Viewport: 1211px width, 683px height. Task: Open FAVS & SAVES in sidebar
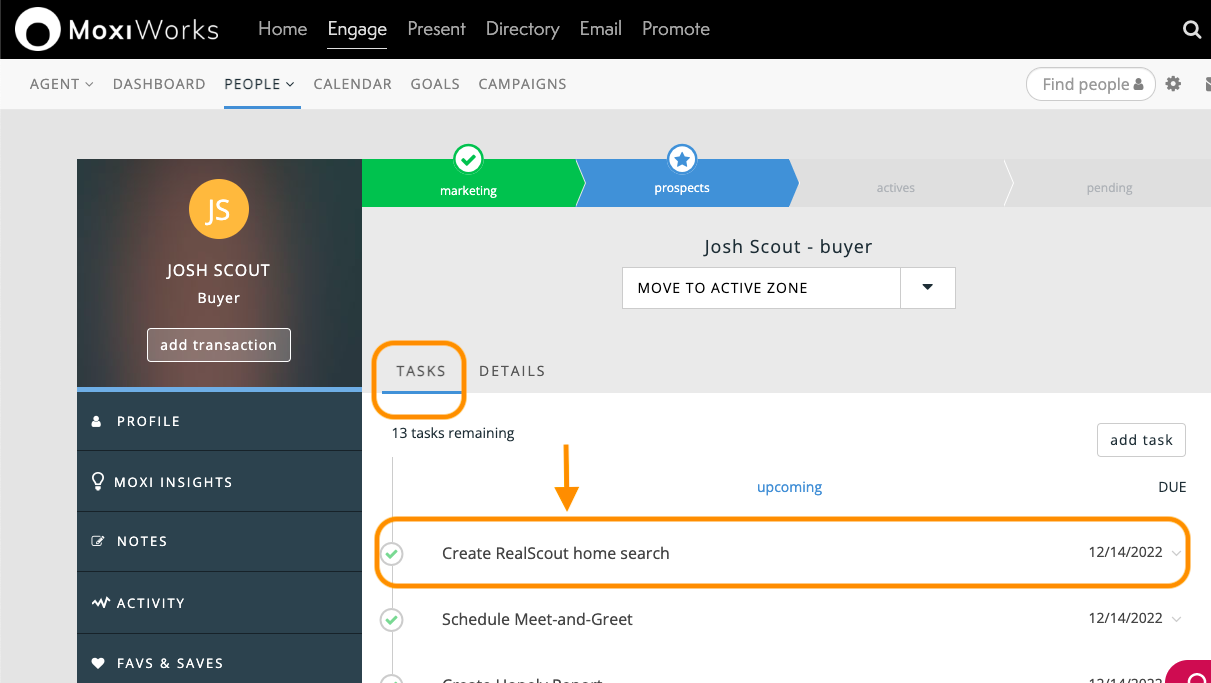pos(219,660)
